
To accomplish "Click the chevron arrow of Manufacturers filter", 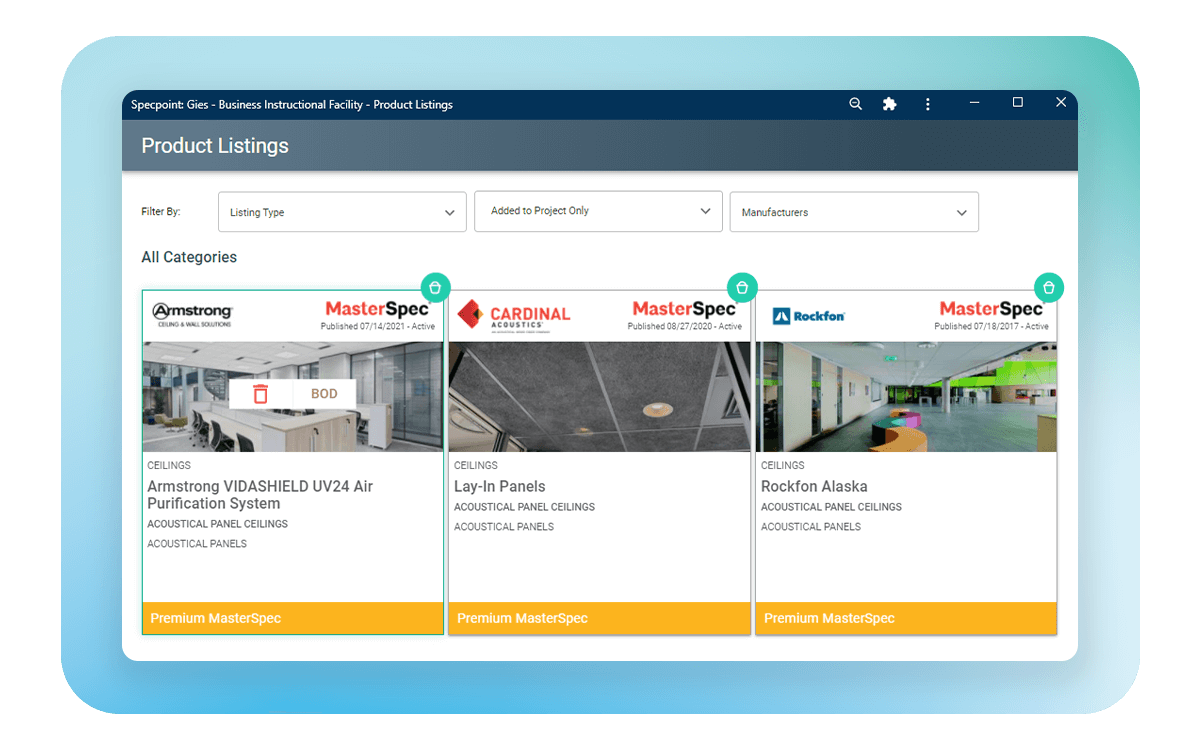I will [962, 213].
